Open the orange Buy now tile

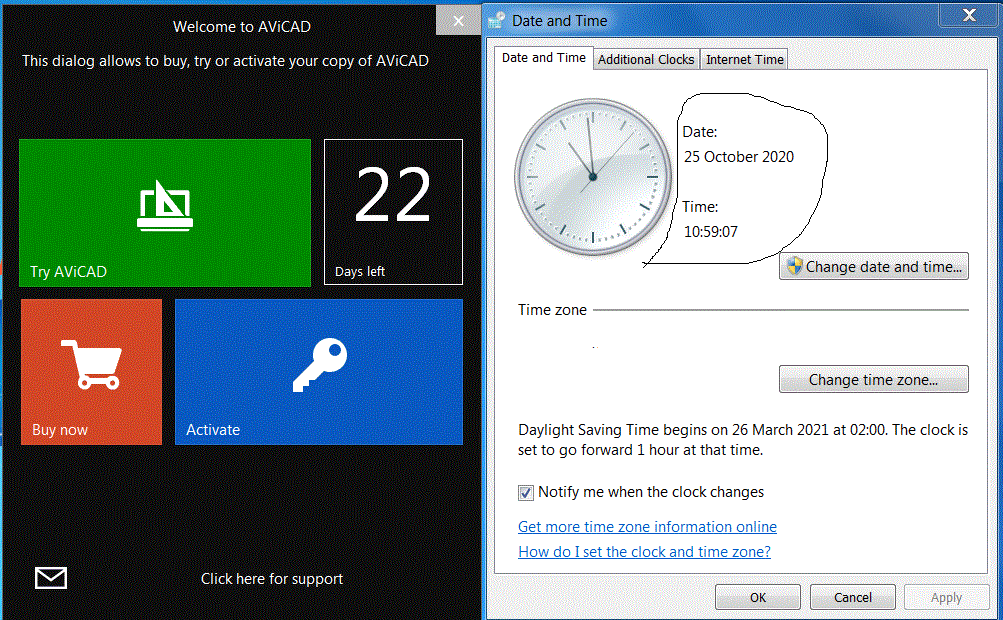click(x=91, y=372)
